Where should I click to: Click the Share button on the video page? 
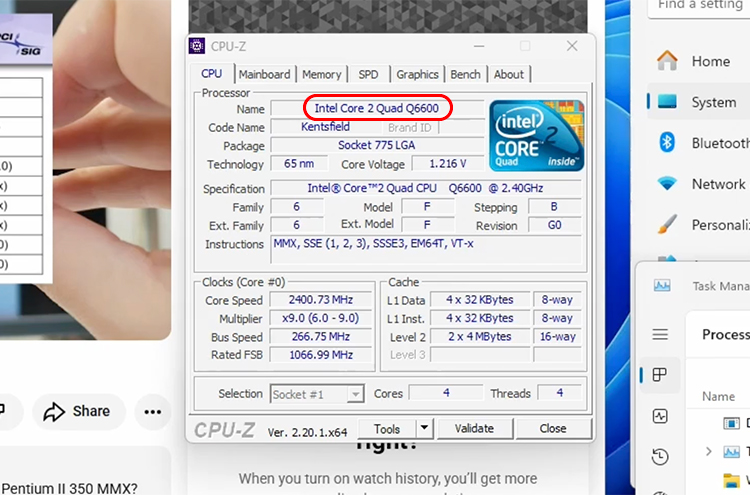[79, 411]
